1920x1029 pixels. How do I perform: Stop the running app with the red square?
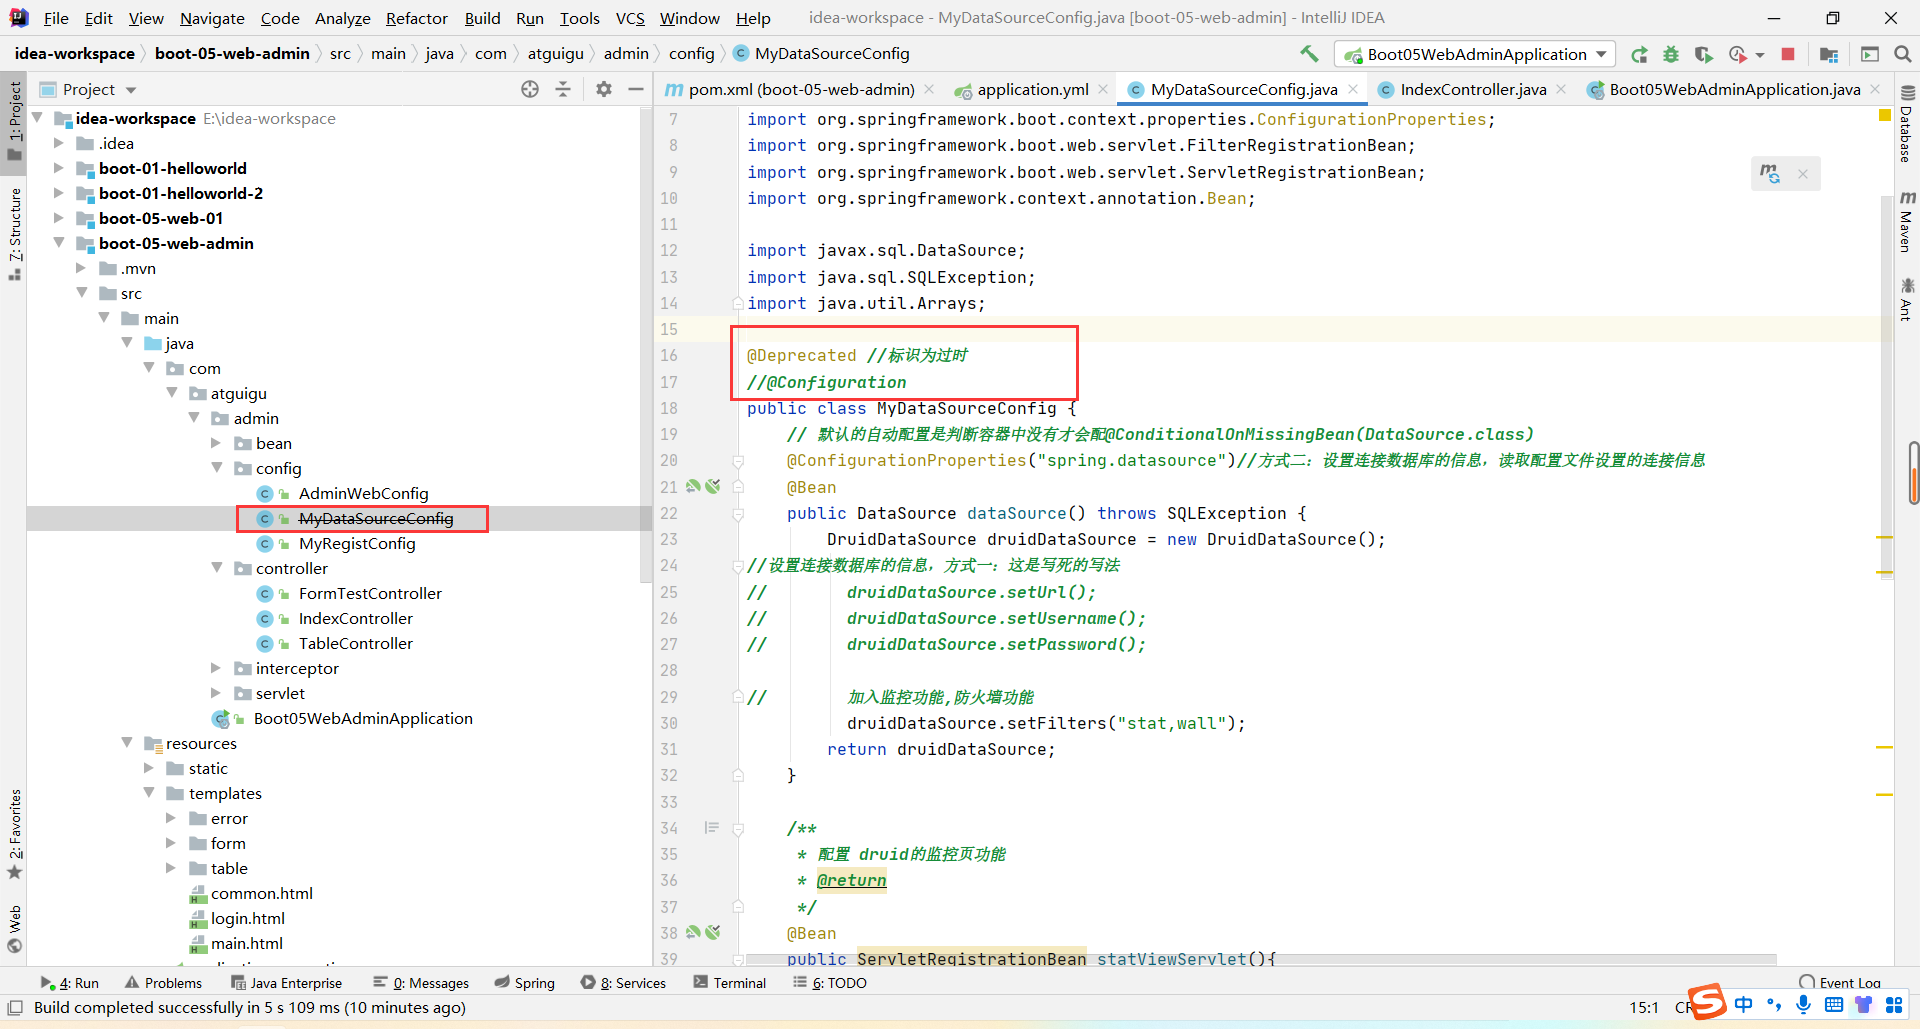[1788, 54]
